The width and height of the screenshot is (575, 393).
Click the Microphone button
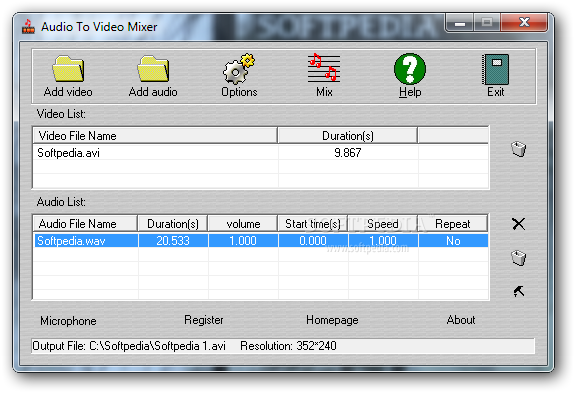(68, 321)
